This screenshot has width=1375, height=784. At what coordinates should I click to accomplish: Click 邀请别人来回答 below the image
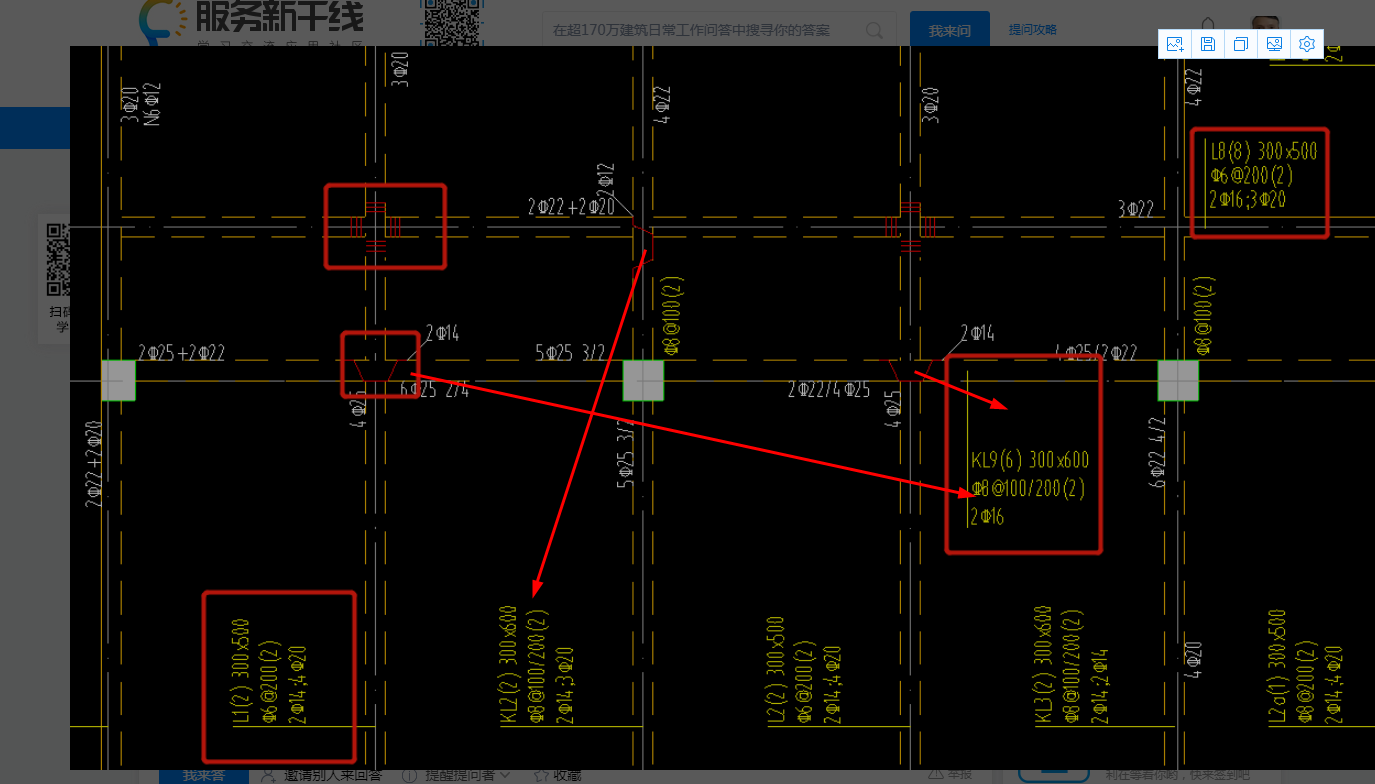(x=322, y=775)
